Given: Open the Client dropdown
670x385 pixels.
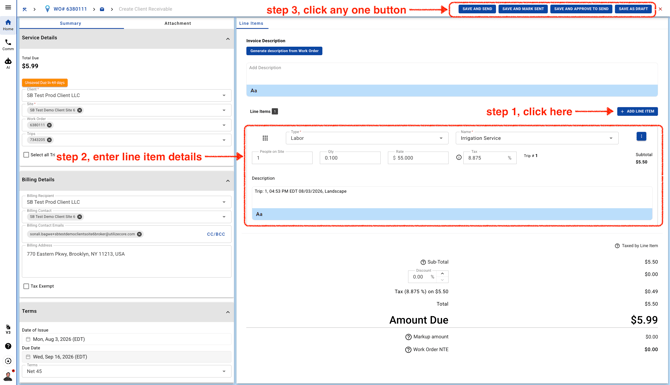Looking at the screenshot, I should tap(126, 95).
